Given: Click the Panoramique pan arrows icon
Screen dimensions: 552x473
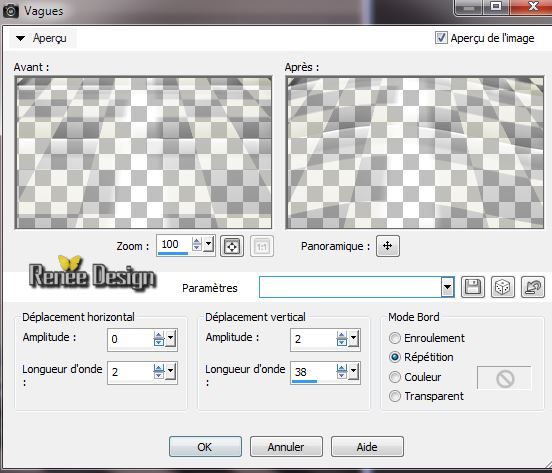Looking at the screenshot, I should pyautogui.click(x=388, y=246).
